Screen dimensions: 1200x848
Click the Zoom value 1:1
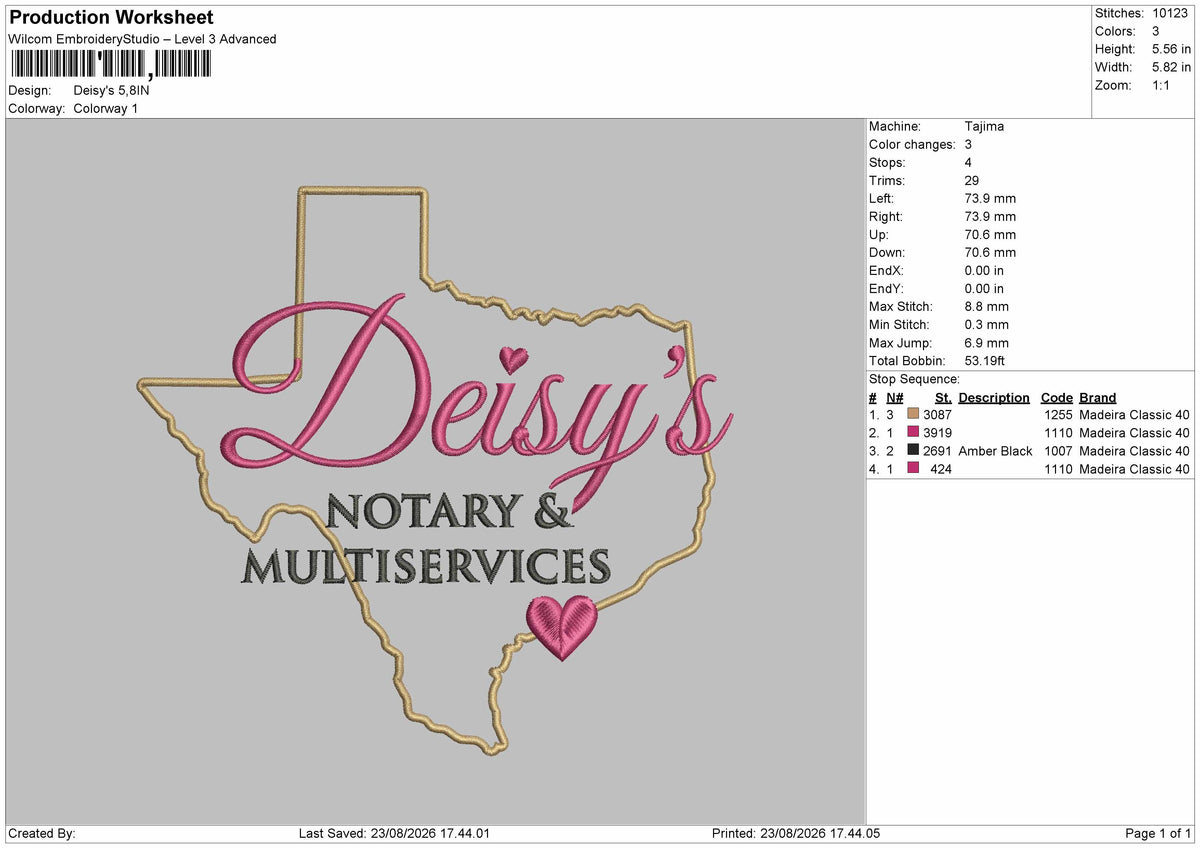click(x=1163, y=85)
